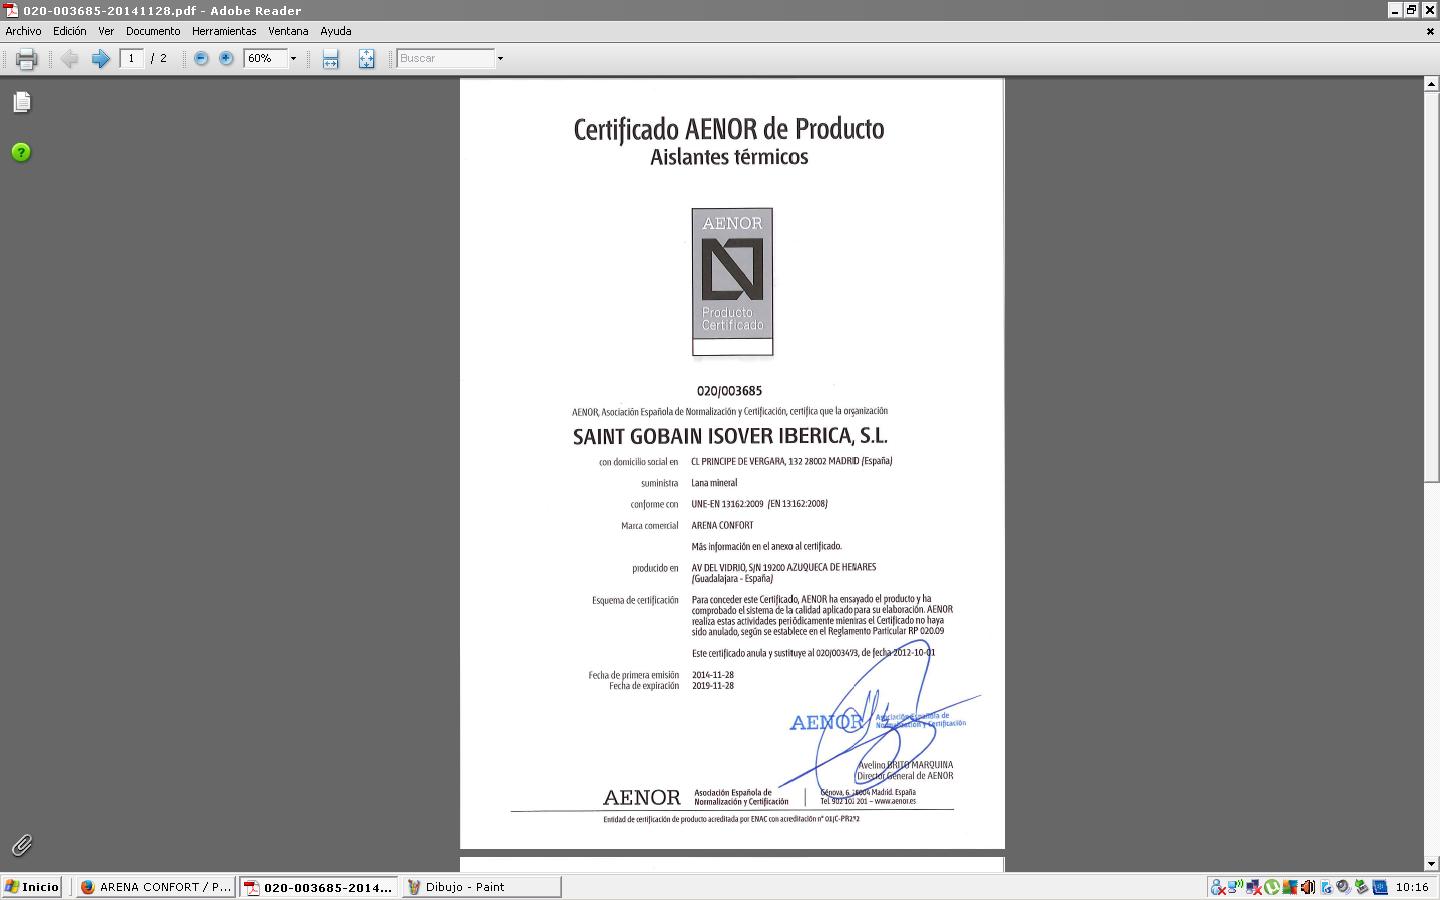
Task: Close the document with menu bar X
Action: (1430, 31)
